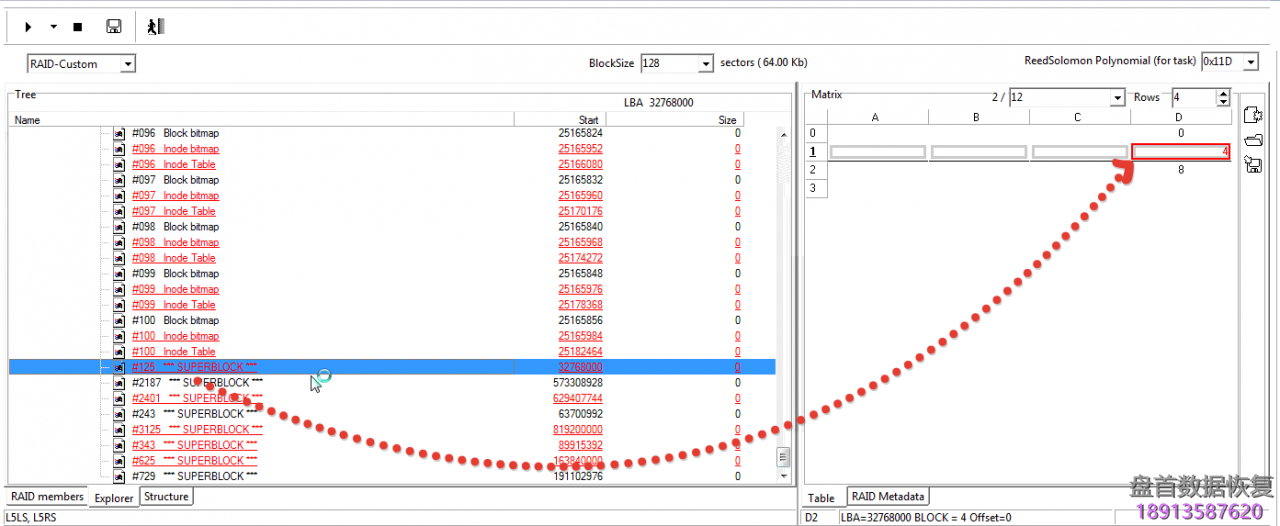Click status bar text L5LS, L5RS
The width and height of the screenshot is (1280, 526).
pyautogui.click(x=31, y=517)
